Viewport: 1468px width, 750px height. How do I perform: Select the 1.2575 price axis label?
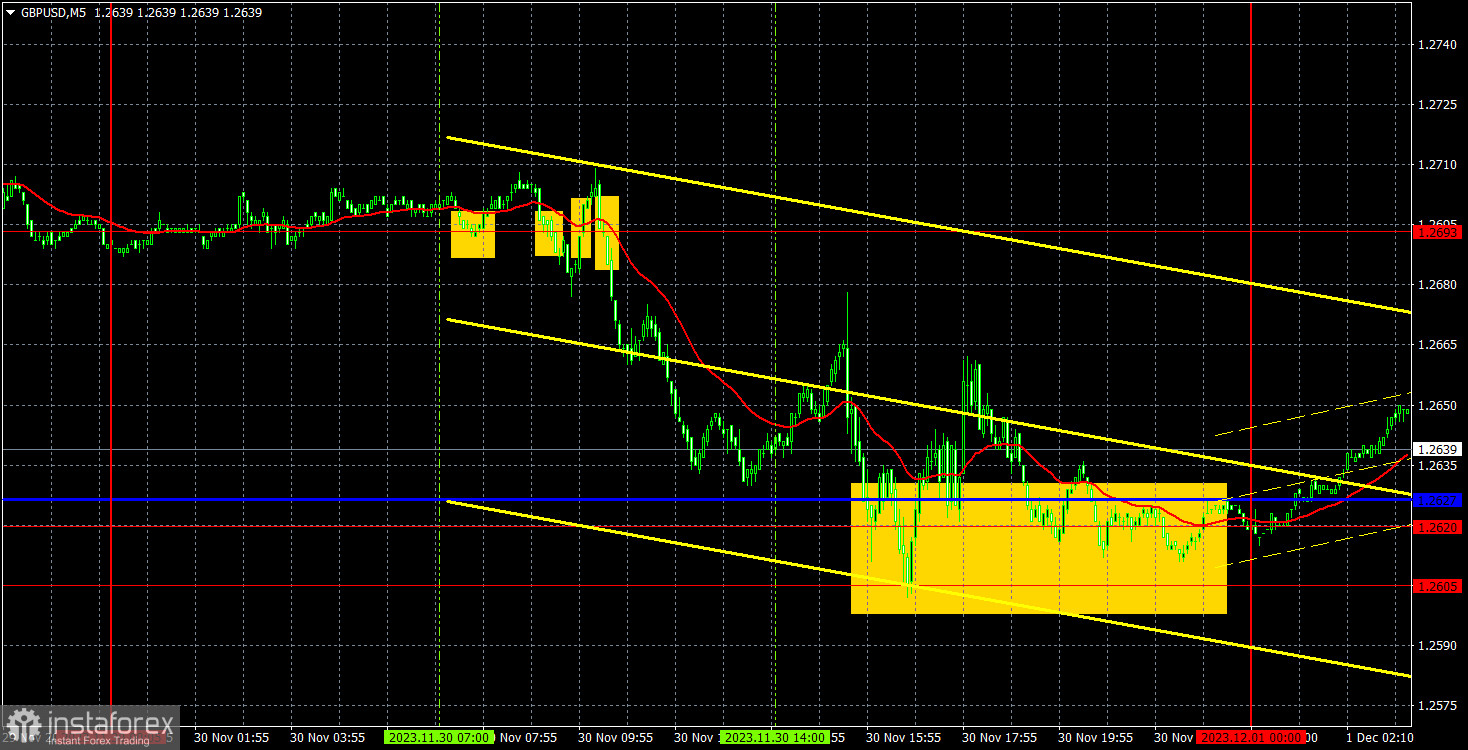(x=1439, y=706)
